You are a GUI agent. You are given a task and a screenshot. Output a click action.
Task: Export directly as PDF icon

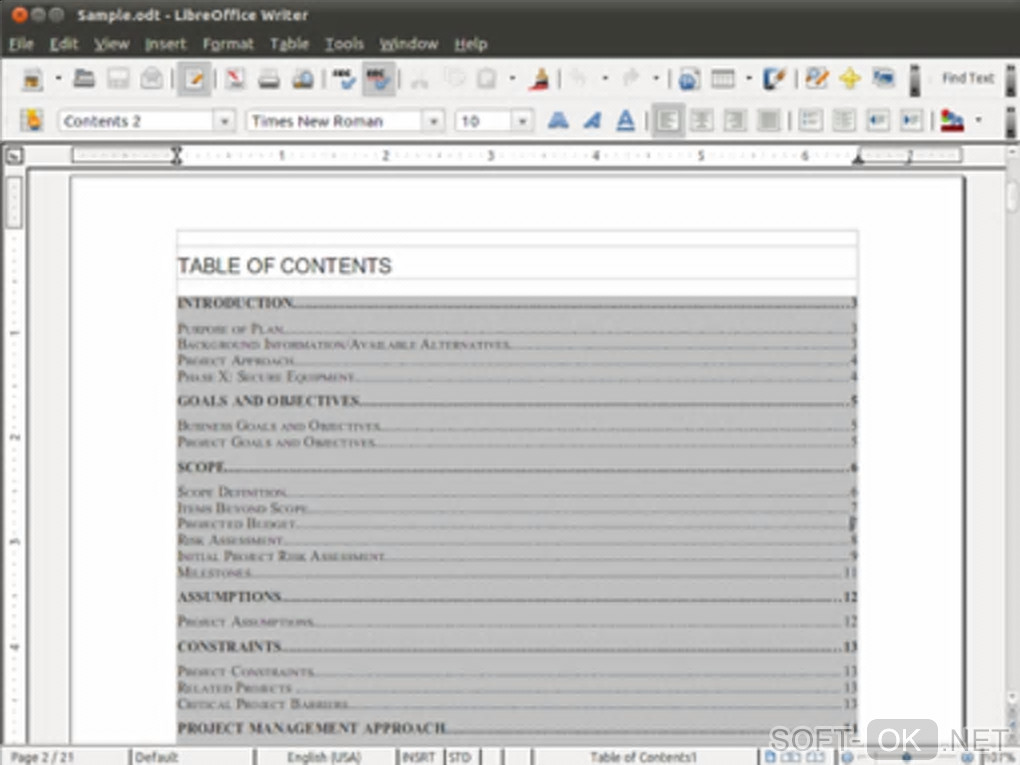(x=235, y=79)
